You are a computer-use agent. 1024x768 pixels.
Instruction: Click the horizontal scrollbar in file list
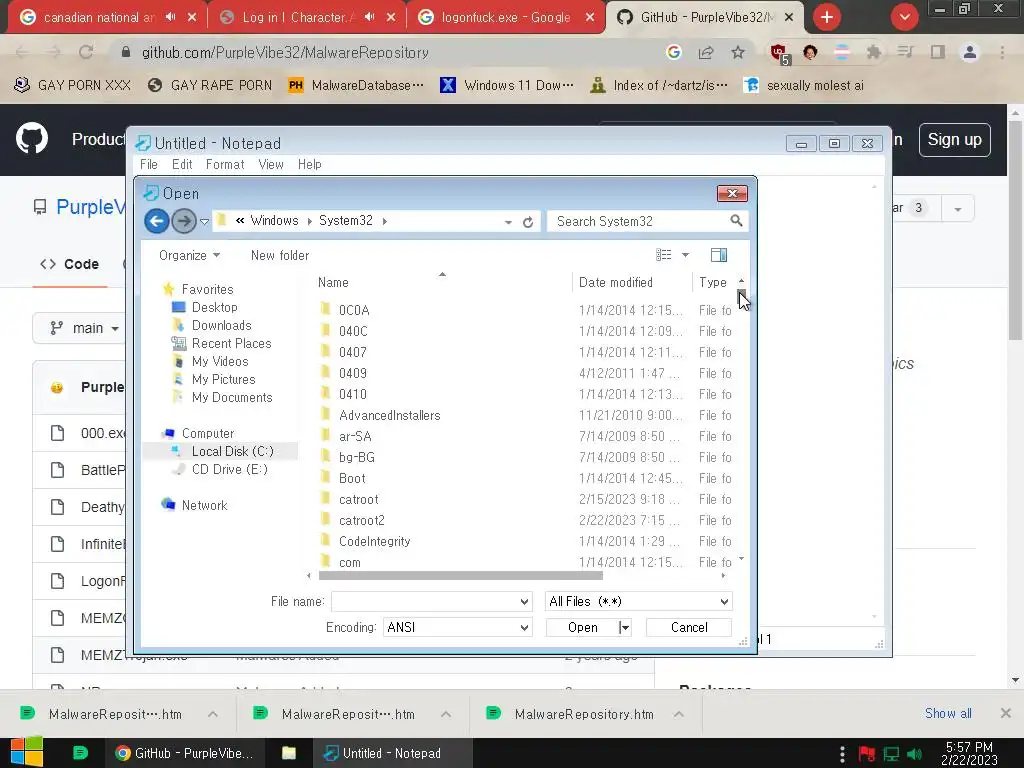point(460,575)
